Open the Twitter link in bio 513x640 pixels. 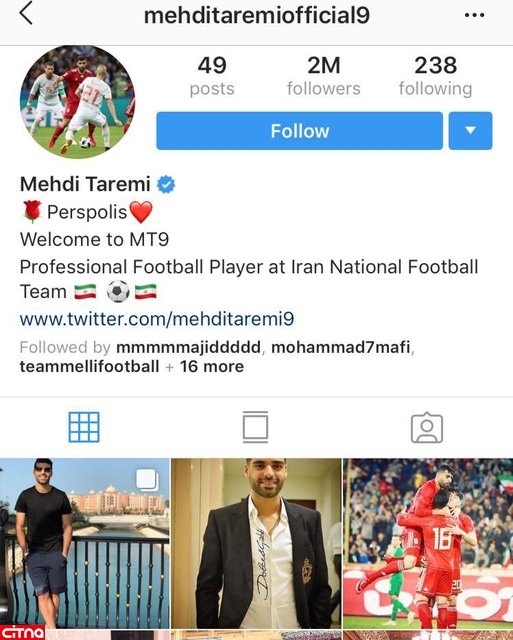pyautogui.click(x=157, y=319)
